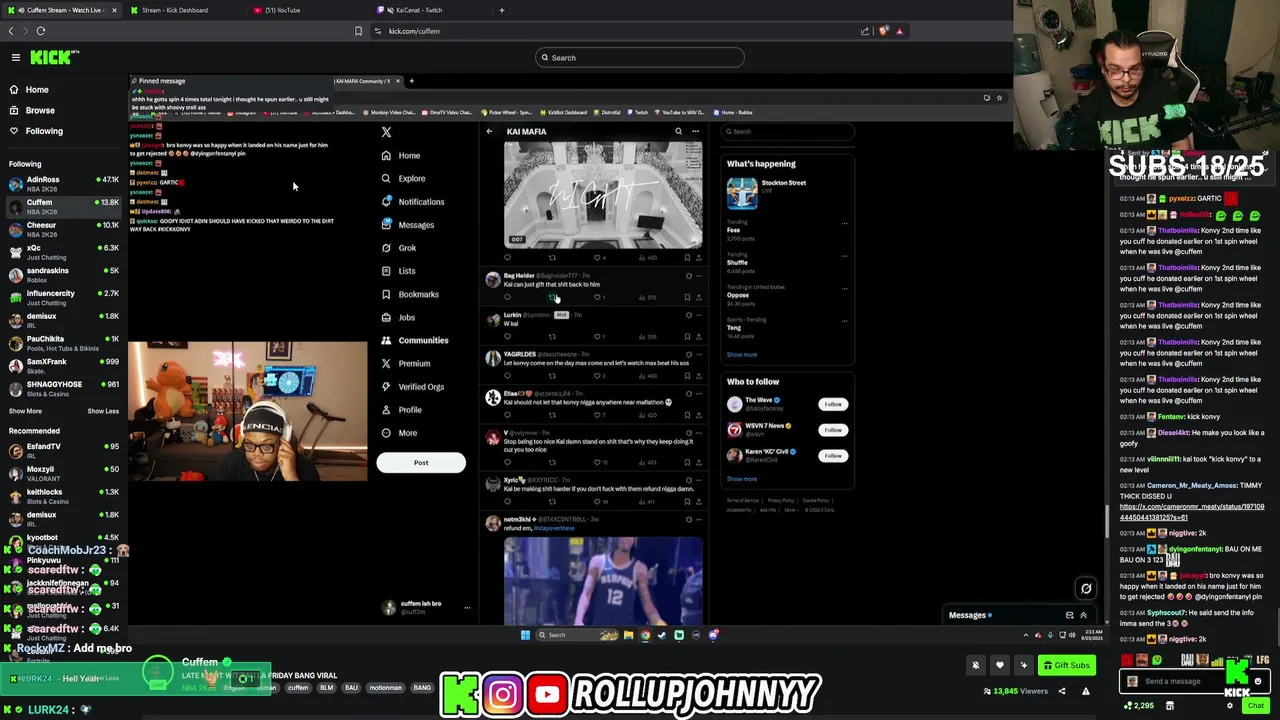Image resolution: width=1280 pixels, height=720 pixels.
Task: Follow Karen 'KC' Civil account
Action: point(833,456)
